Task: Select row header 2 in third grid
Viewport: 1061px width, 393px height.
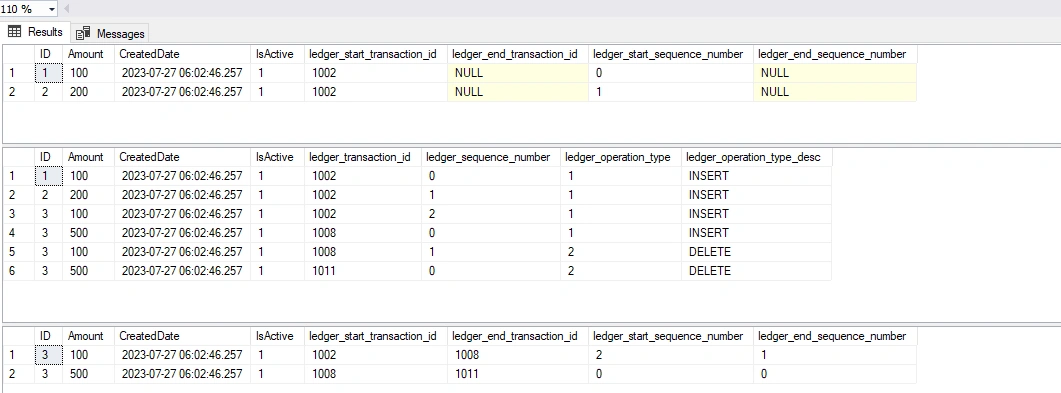Action: point(18,373)
